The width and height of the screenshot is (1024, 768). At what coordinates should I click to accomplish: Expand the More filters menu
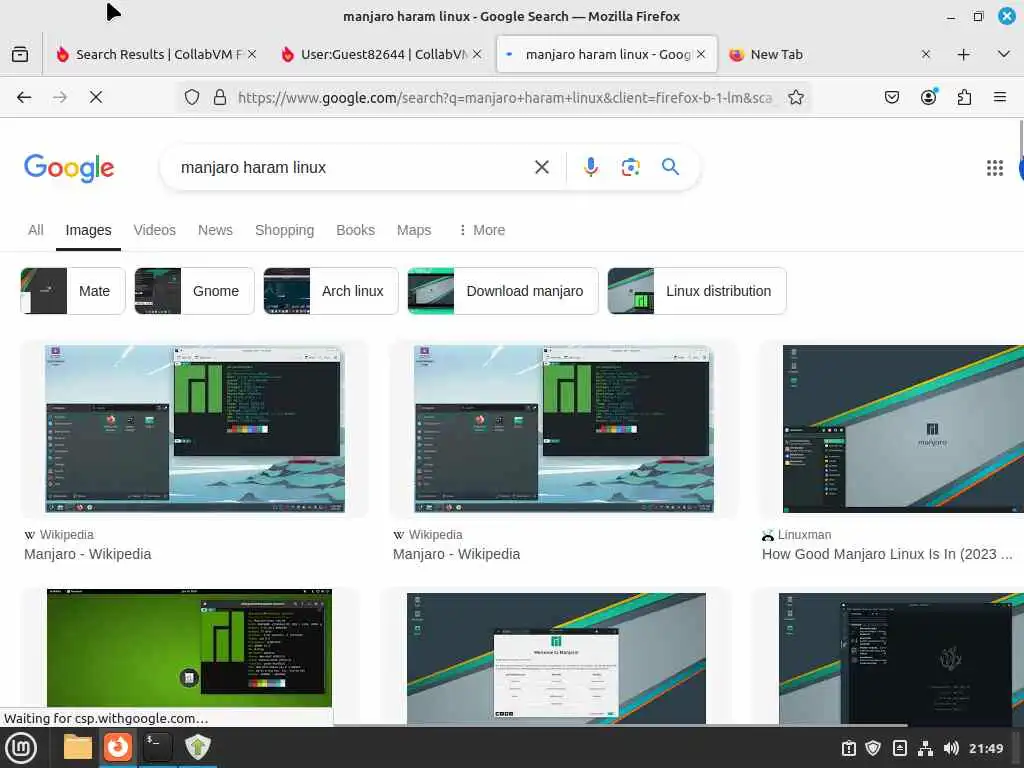coord(482,230)
